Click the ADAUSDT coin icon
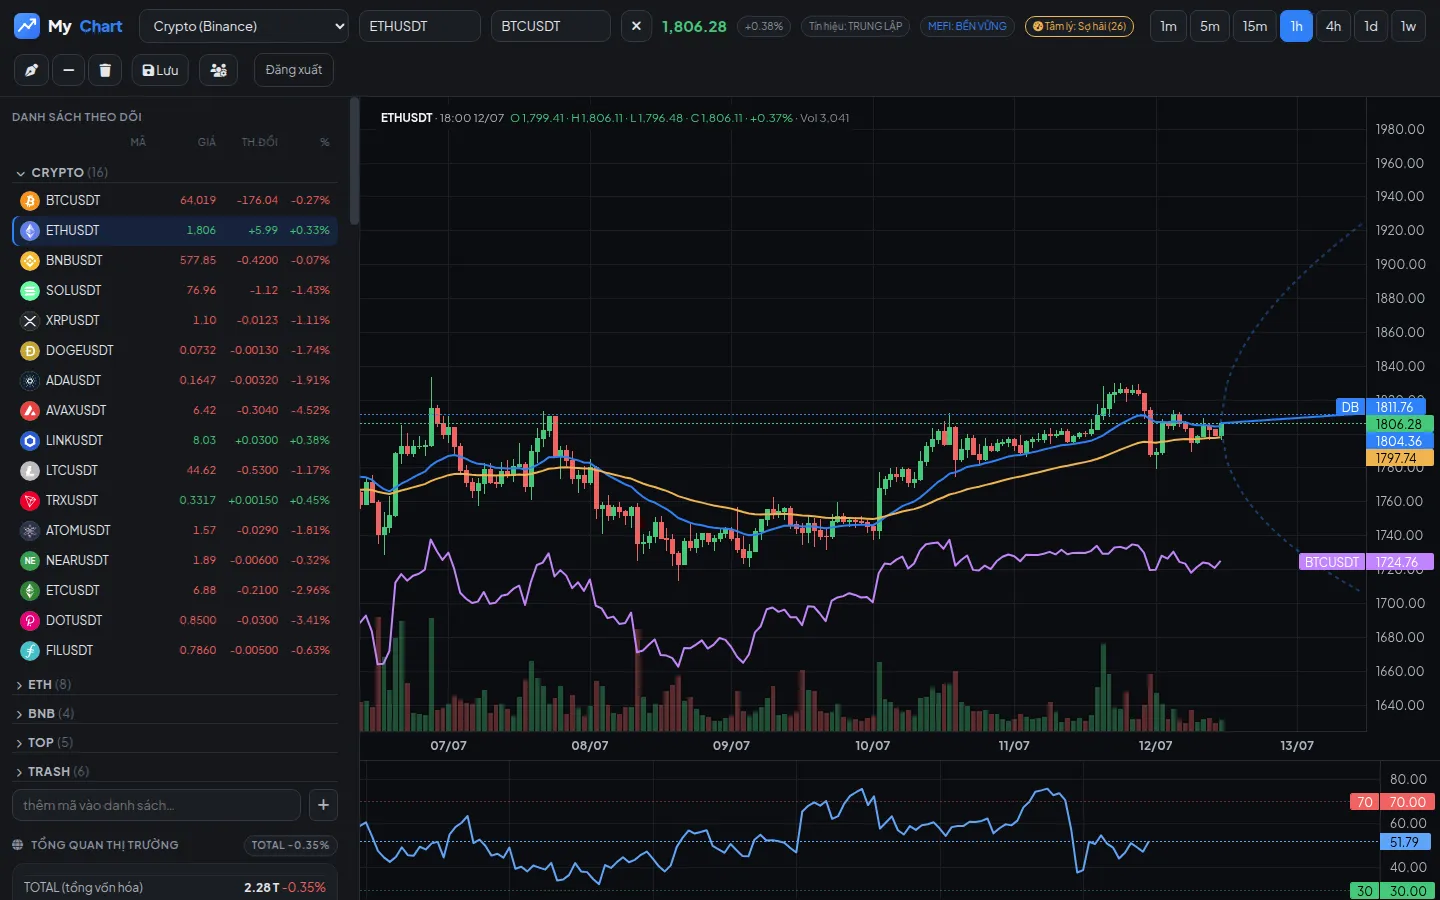This screenshot has height=900, width=1440. pos(30,380)
